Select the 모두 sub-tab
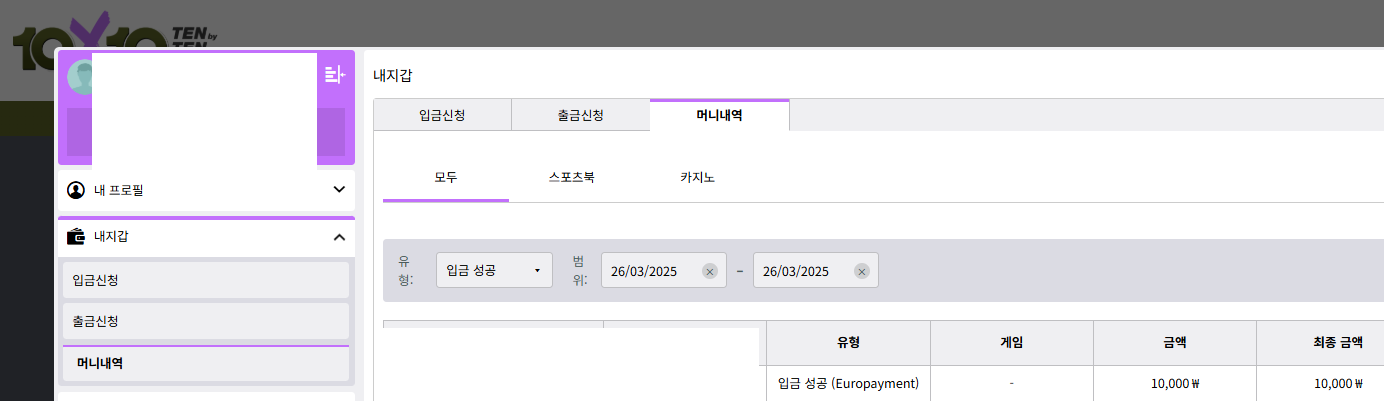This screenshot has width=1384, height=401. 446,178
